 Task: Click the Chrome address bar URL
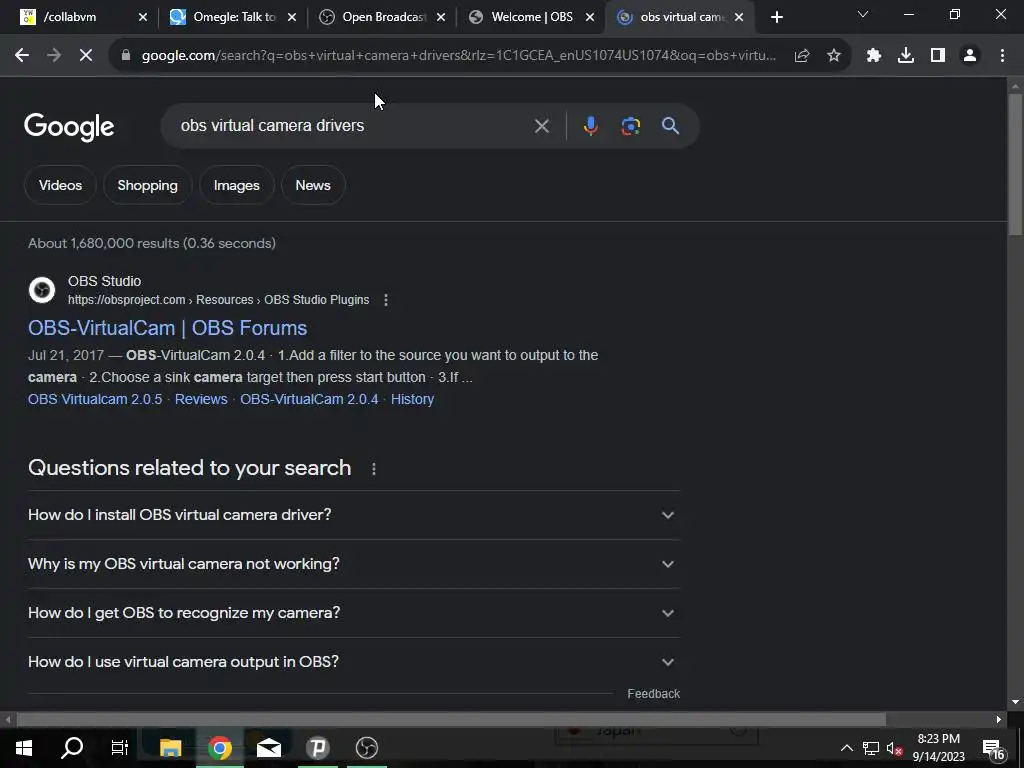click(x=458, y=56)
